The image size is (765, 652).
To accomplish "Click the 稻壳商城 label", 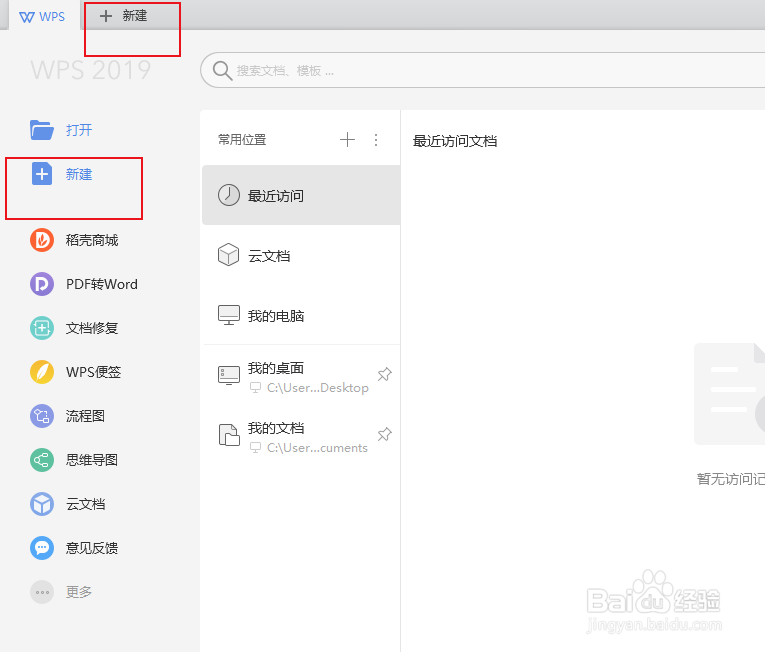I will [92, 240].
